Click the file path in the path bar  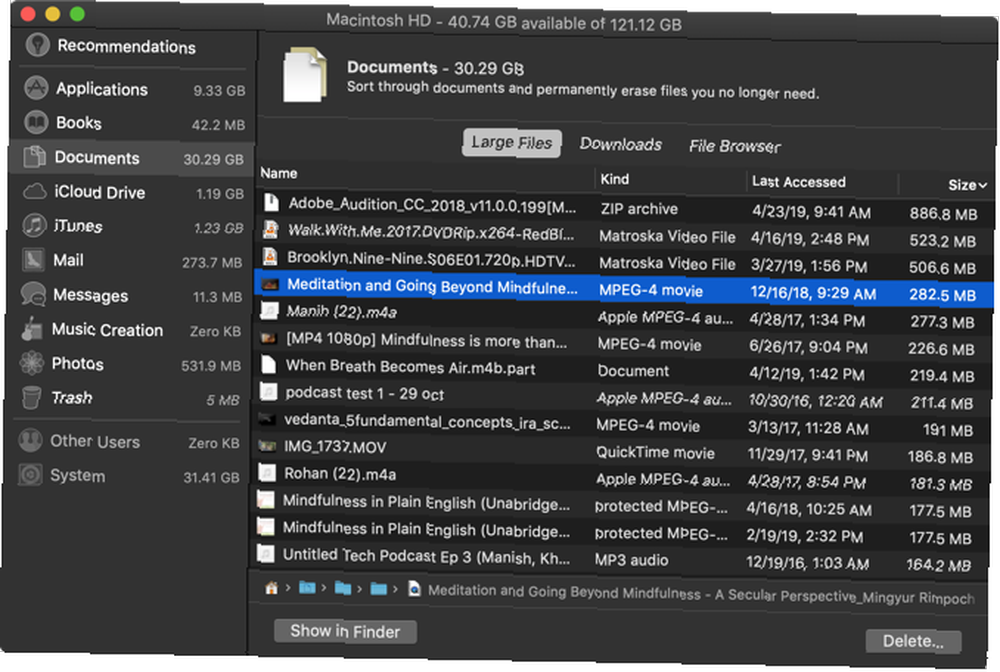point(701,595)
